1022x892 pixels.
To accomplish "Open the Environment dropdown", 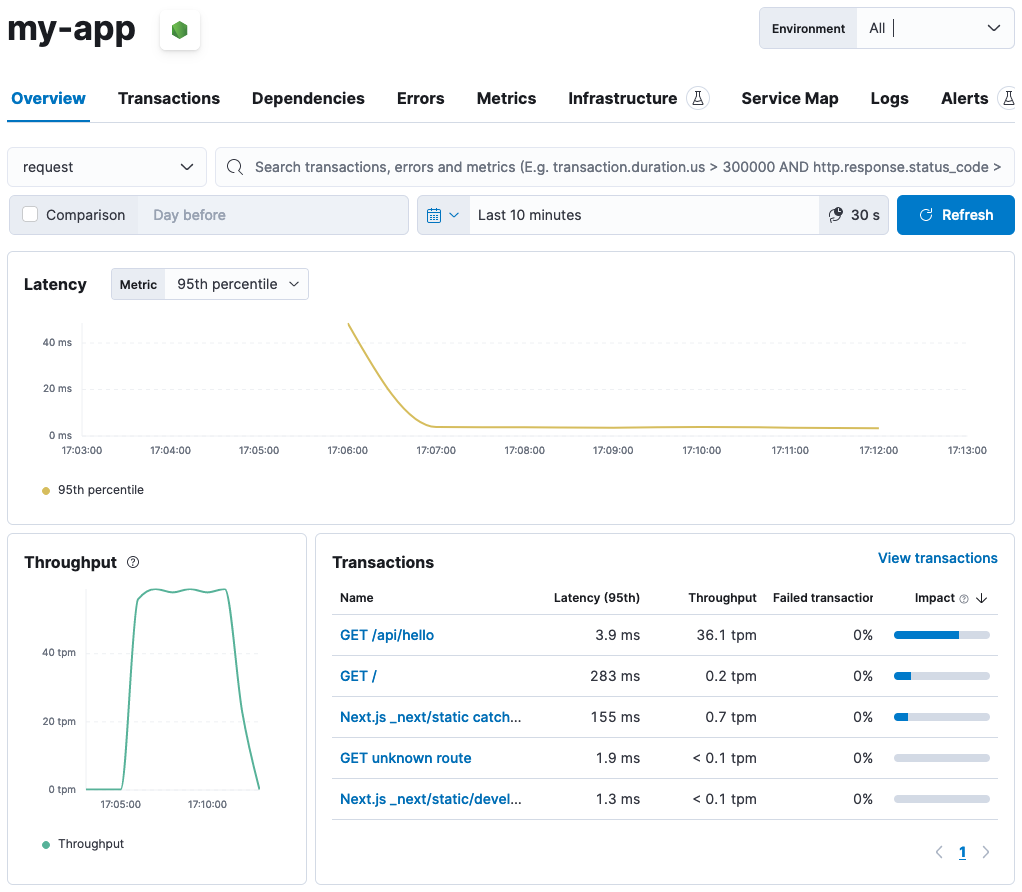I will point(935,28).
